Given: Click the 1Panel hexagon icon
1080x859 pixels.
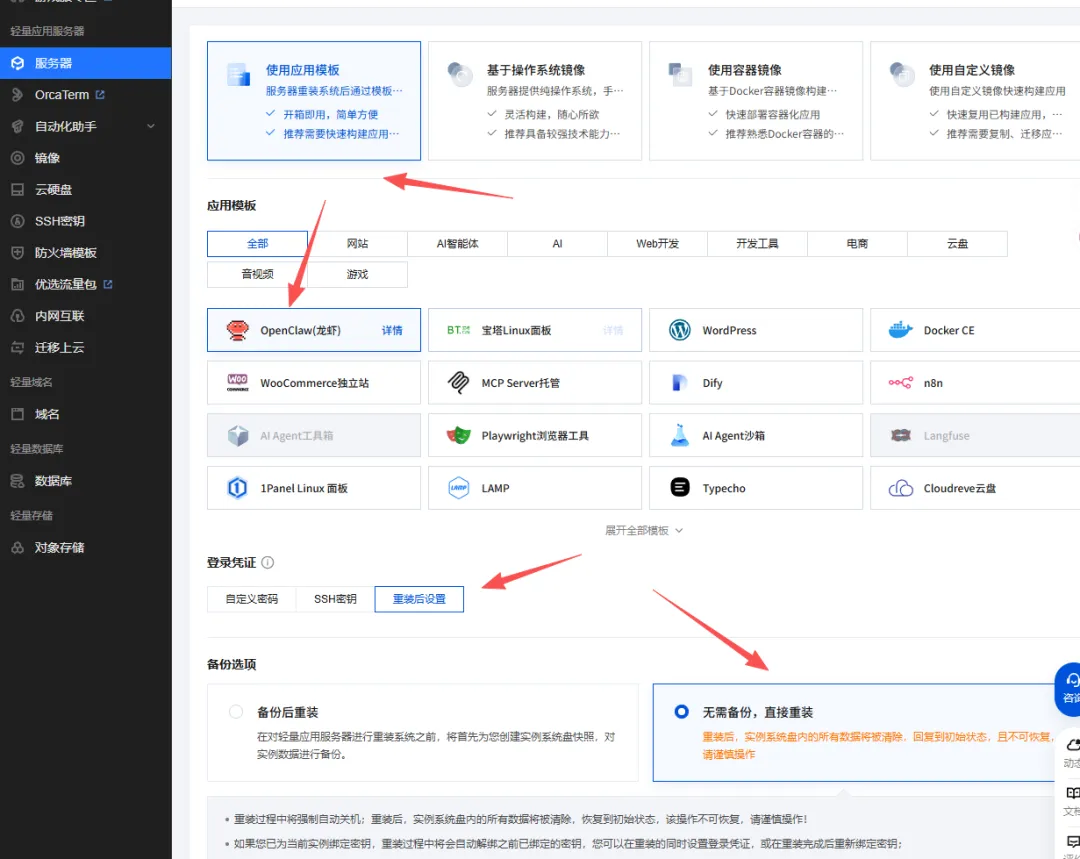Looking at the screenshot, I should pos(238,488).
